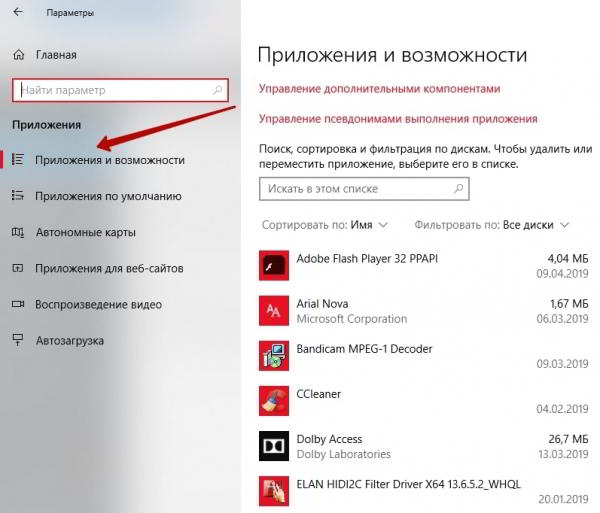Click the Воспроизведение видео camera icon
This screenshot has width=600, height=513.
tap(18, 304)
